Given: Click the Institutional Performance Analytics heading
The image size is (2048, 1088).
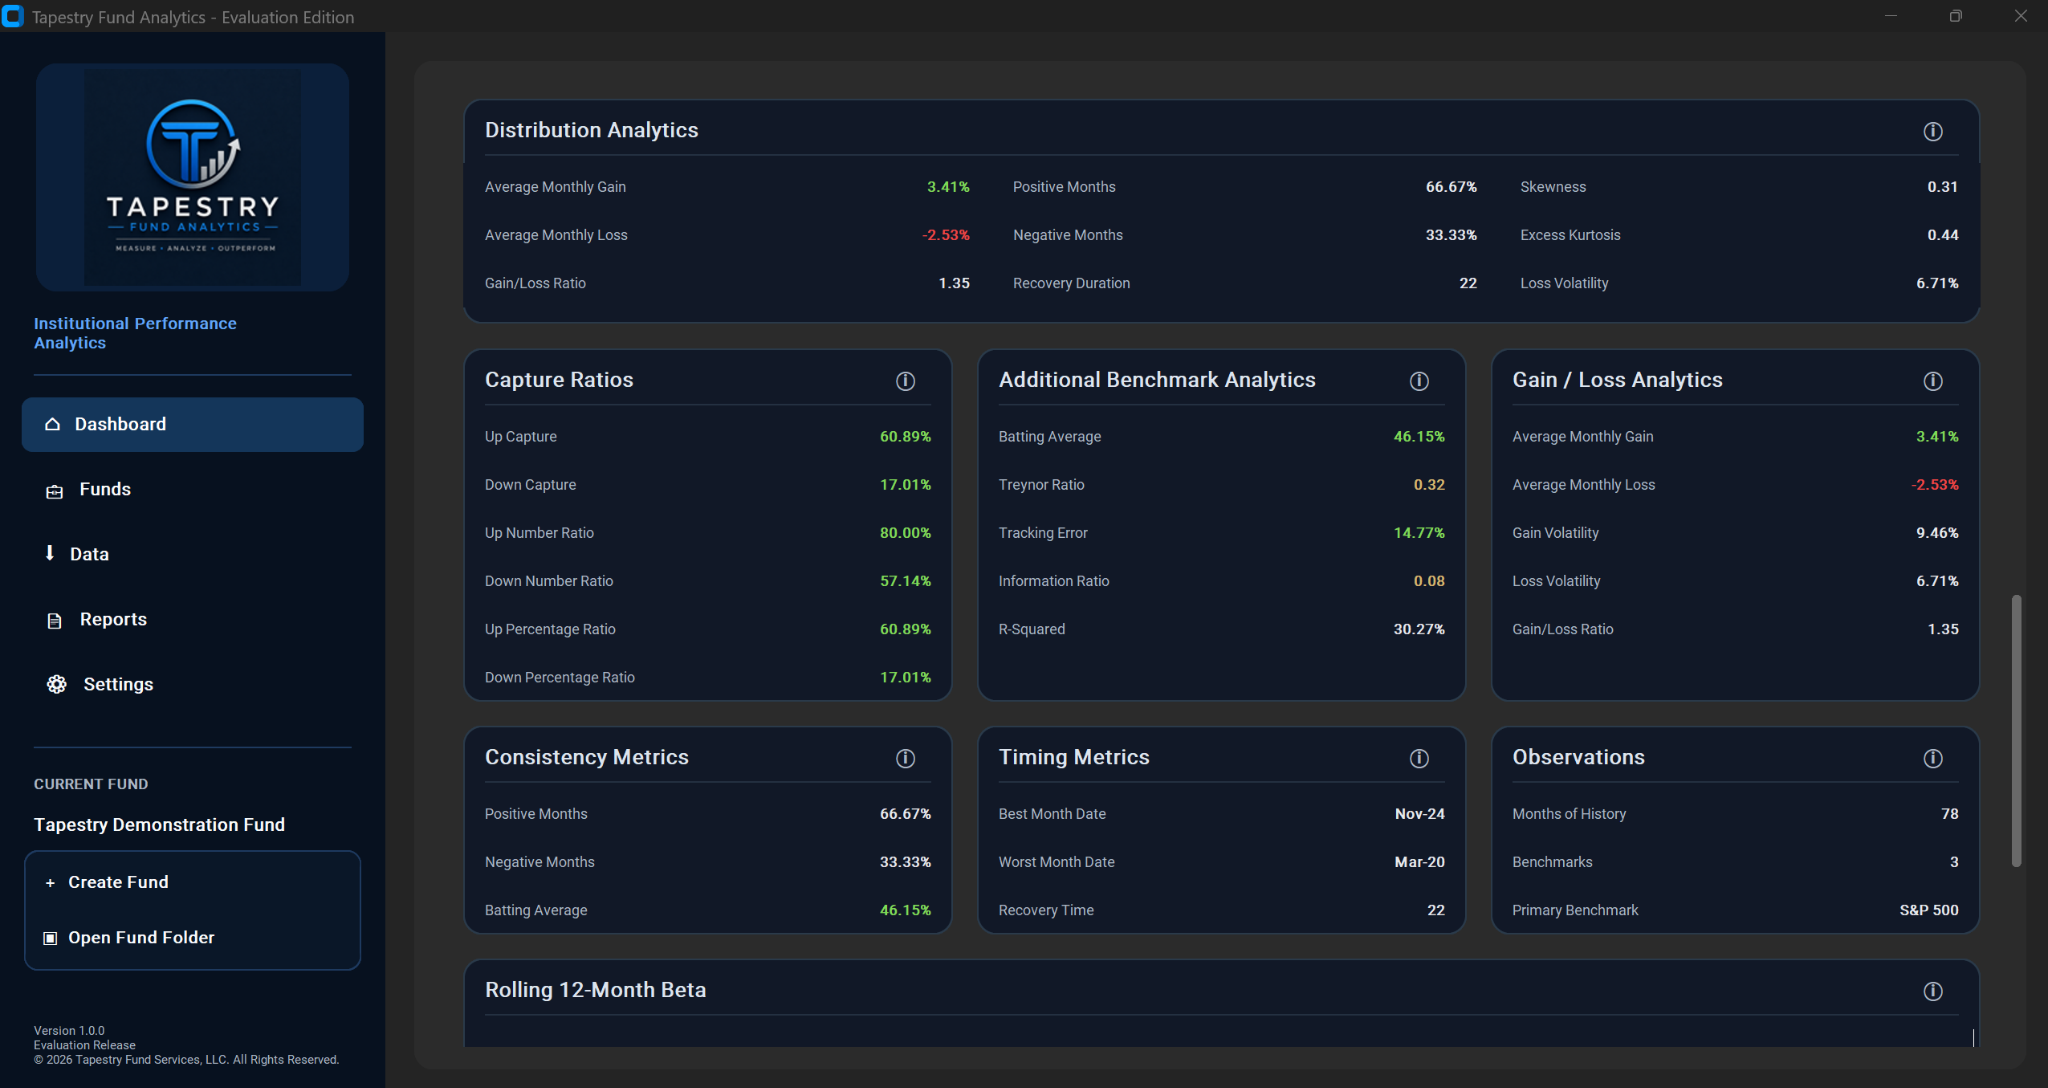Looking at the screenshot, I should click(135, 333).
